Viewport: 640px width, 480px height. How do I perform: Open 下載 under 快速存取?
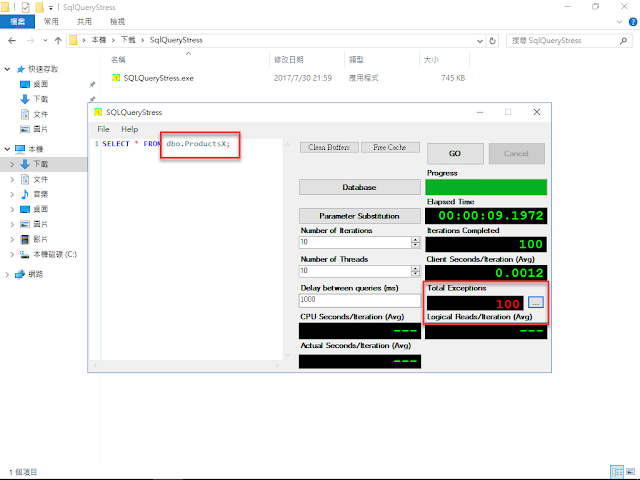[x=40, y=99]
